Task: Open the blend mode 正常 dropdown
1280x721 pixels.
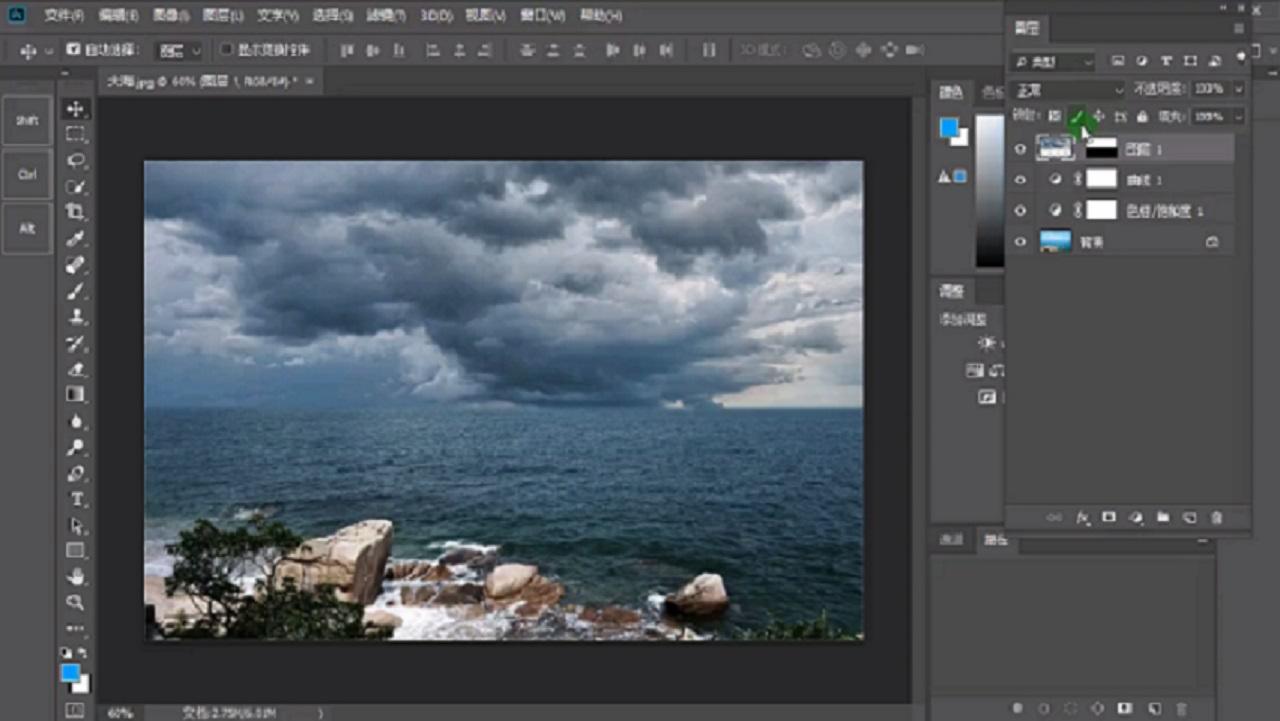Action: coord(1068,90)
